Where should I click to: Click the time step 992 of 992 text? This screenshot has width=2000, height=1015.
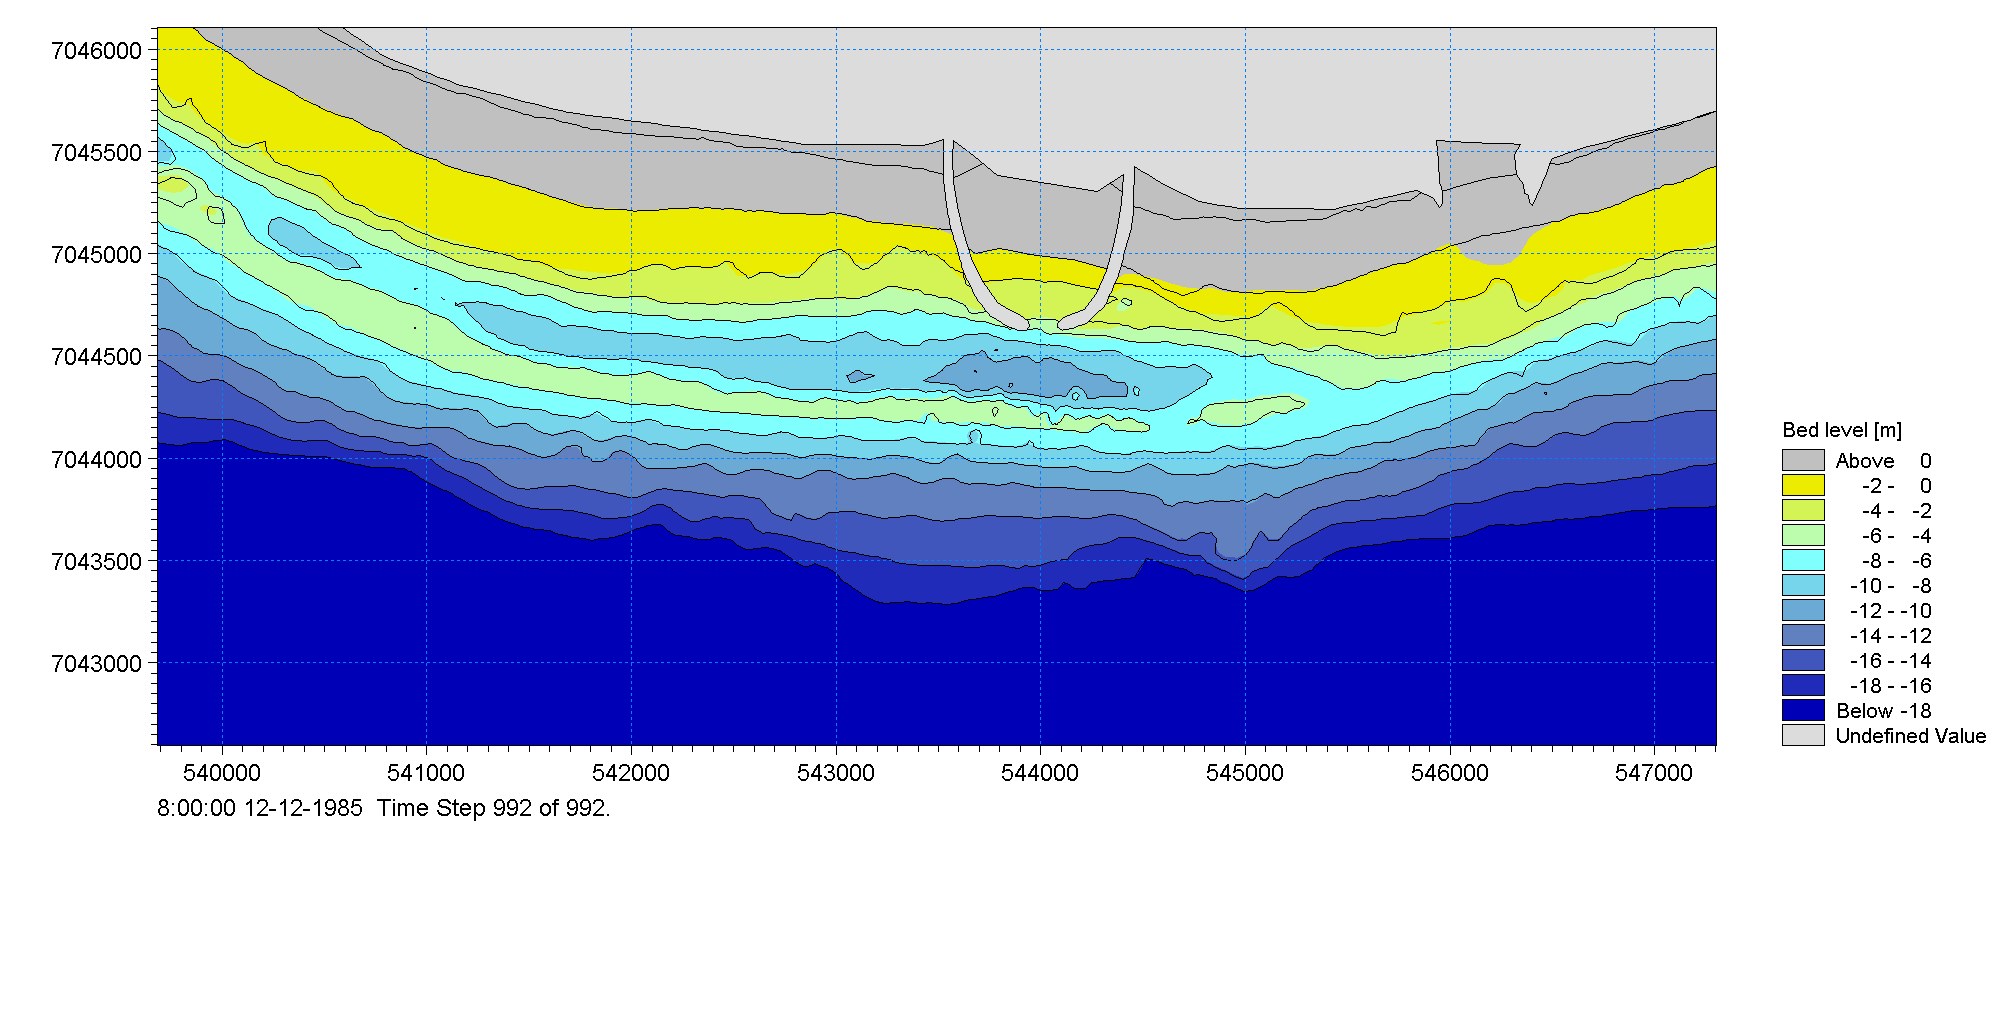493,808
